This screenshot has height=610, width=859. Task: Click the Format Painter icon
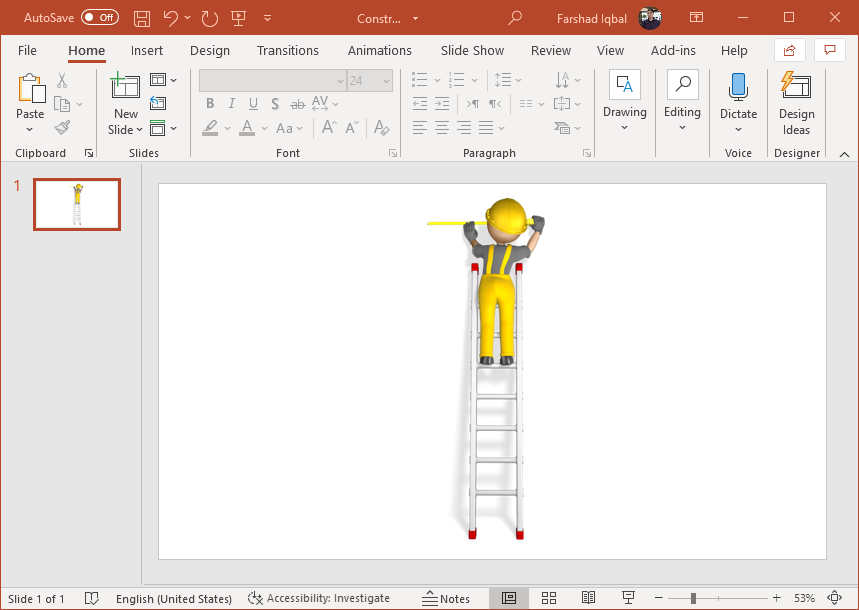tap(62, 128)
